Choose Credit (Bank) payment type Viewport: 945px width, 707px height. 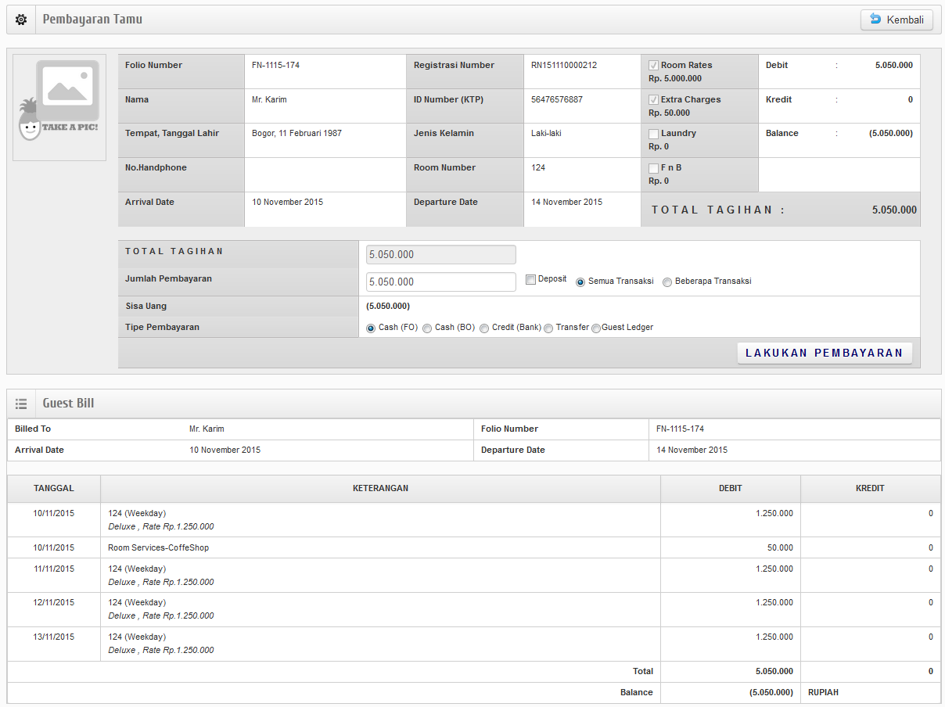point(484,328)
